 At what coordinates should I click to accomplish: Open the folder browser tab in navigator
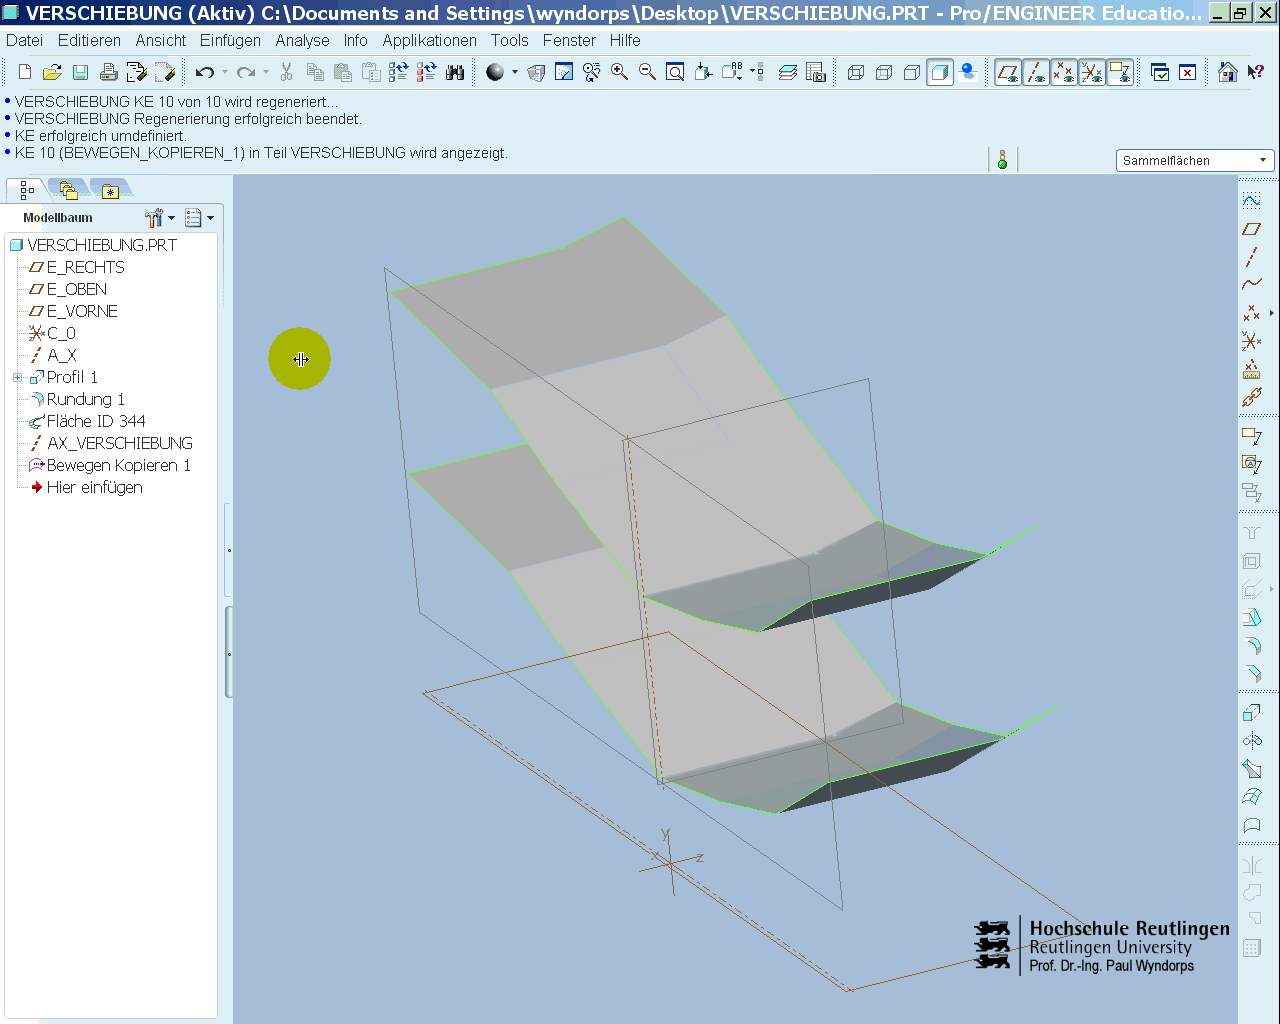(68, 190)
